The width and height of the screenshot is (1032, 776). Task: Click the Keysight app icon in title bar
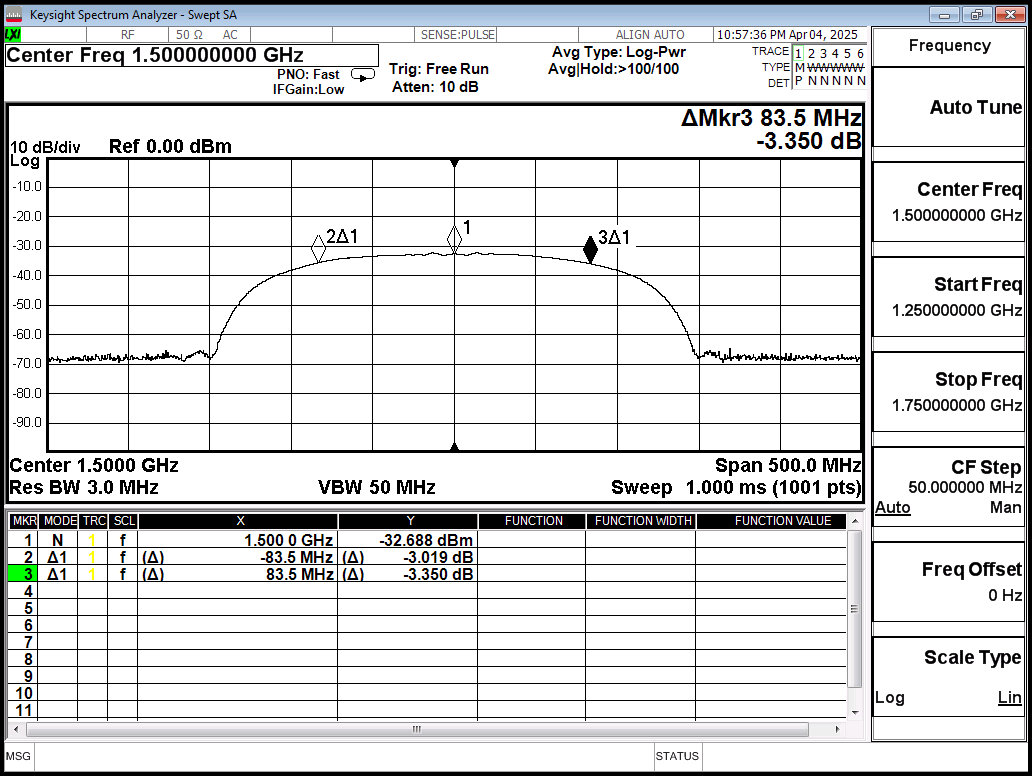pyautogui.click(x=14, y=15)
